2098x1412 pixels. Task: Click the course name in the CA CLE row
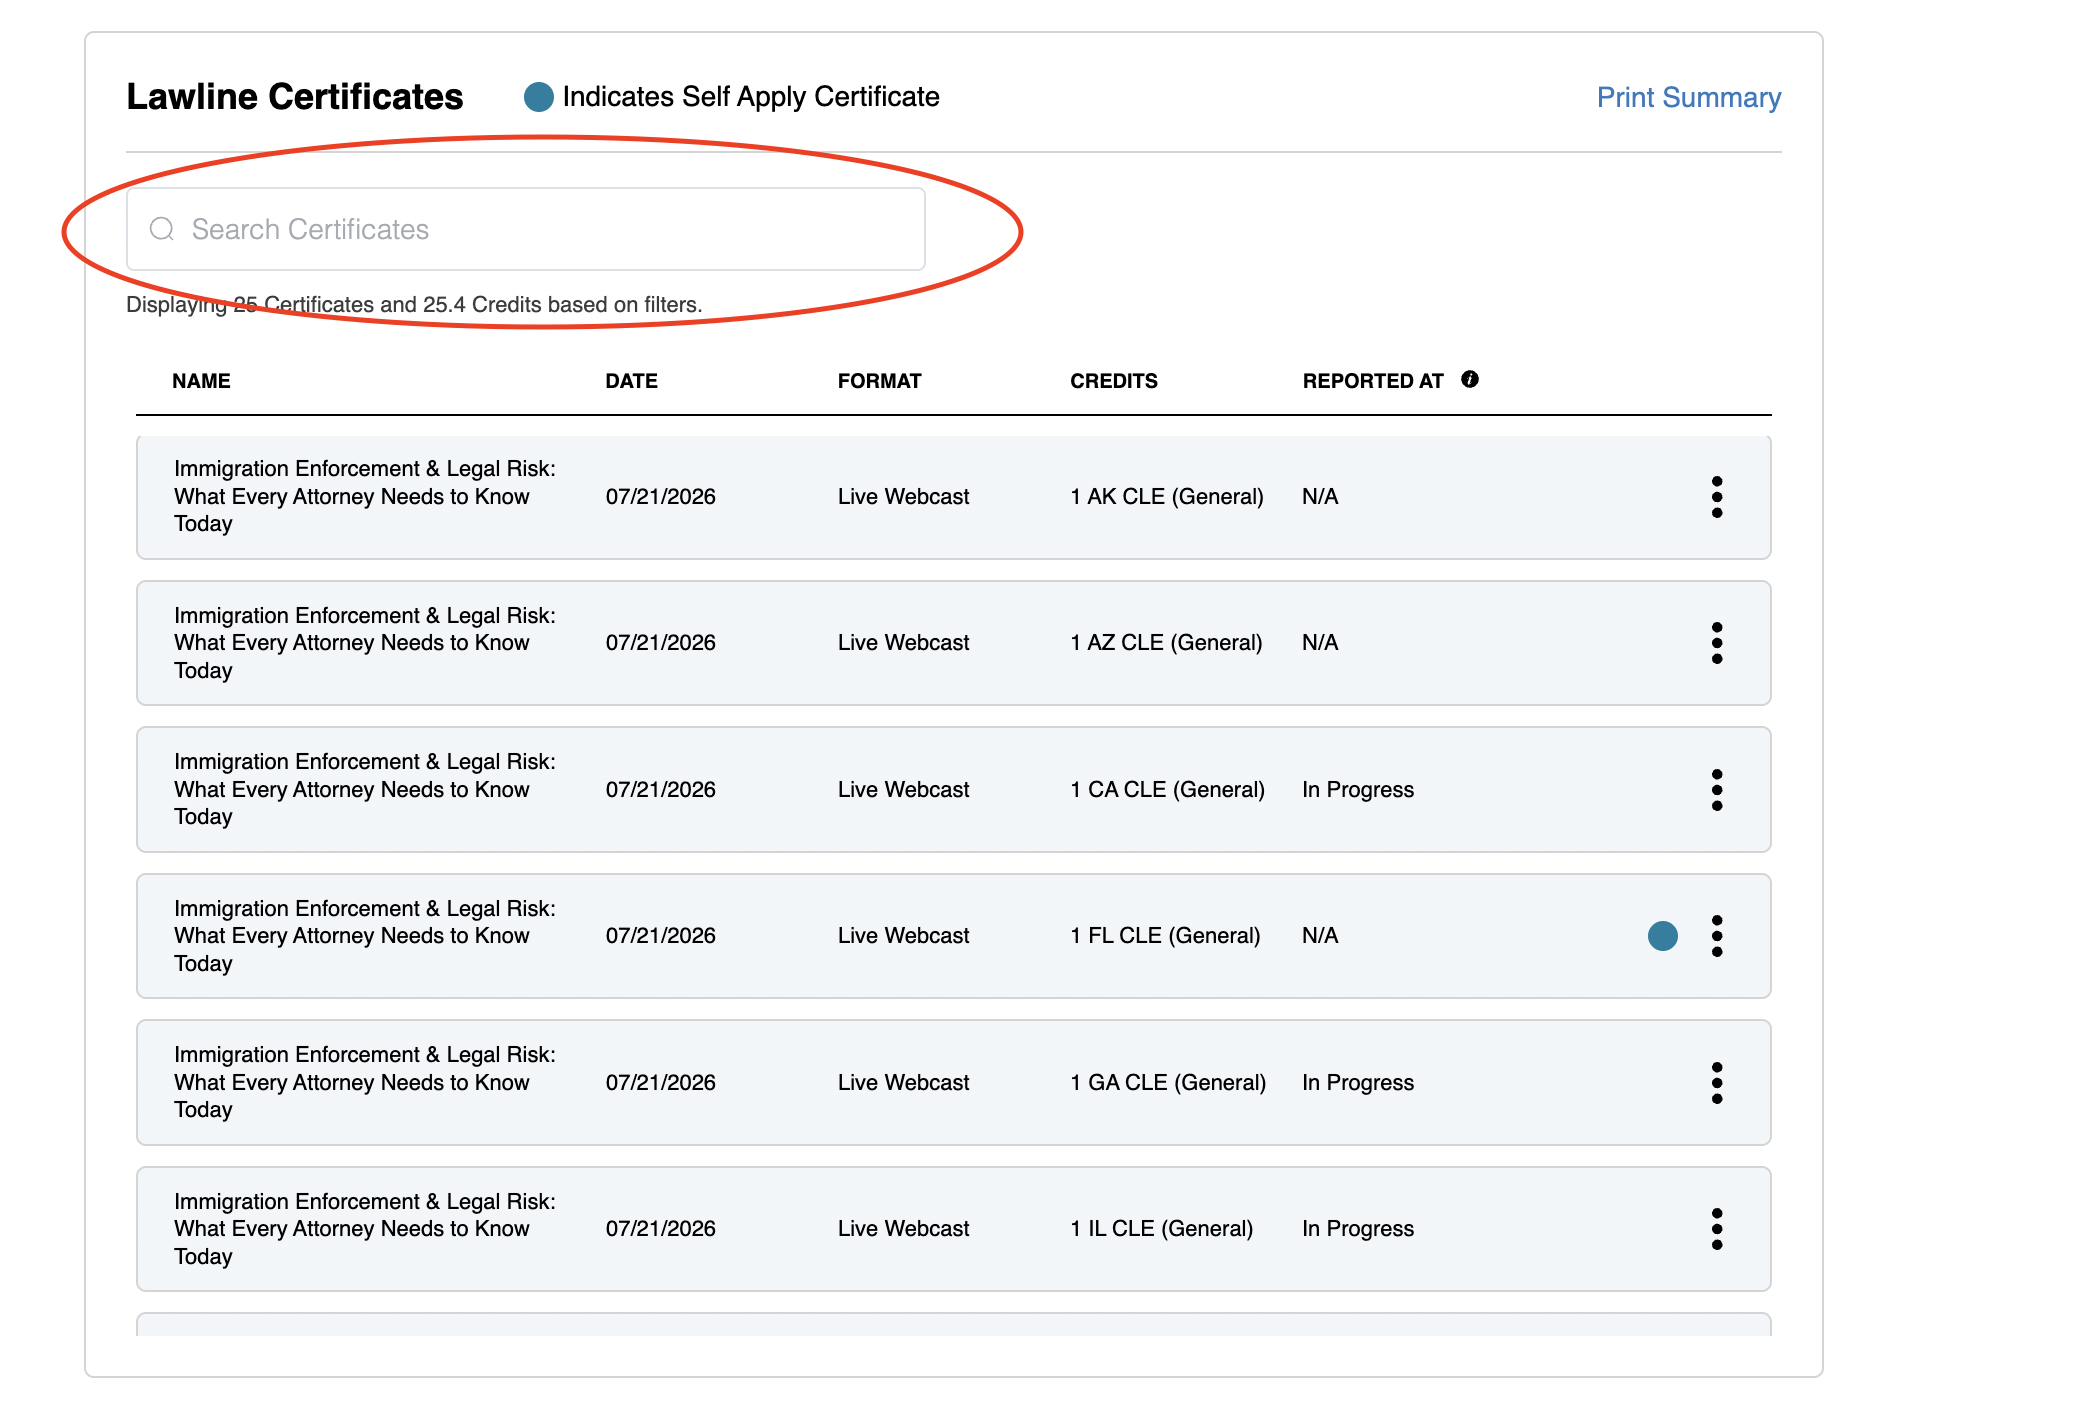tap(365, 790)
